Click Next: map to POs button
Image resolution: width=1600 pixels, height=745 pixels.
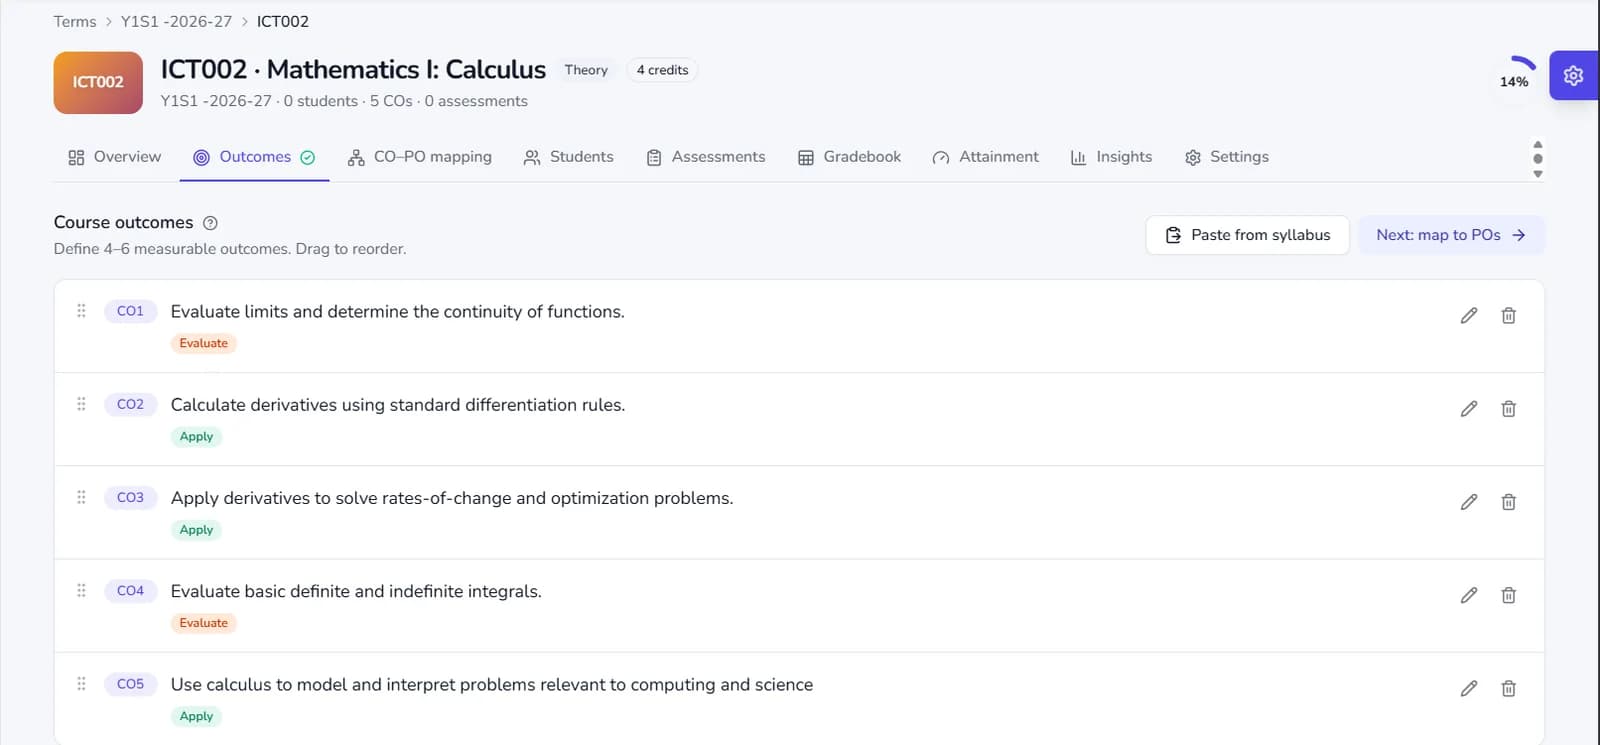1451,235
